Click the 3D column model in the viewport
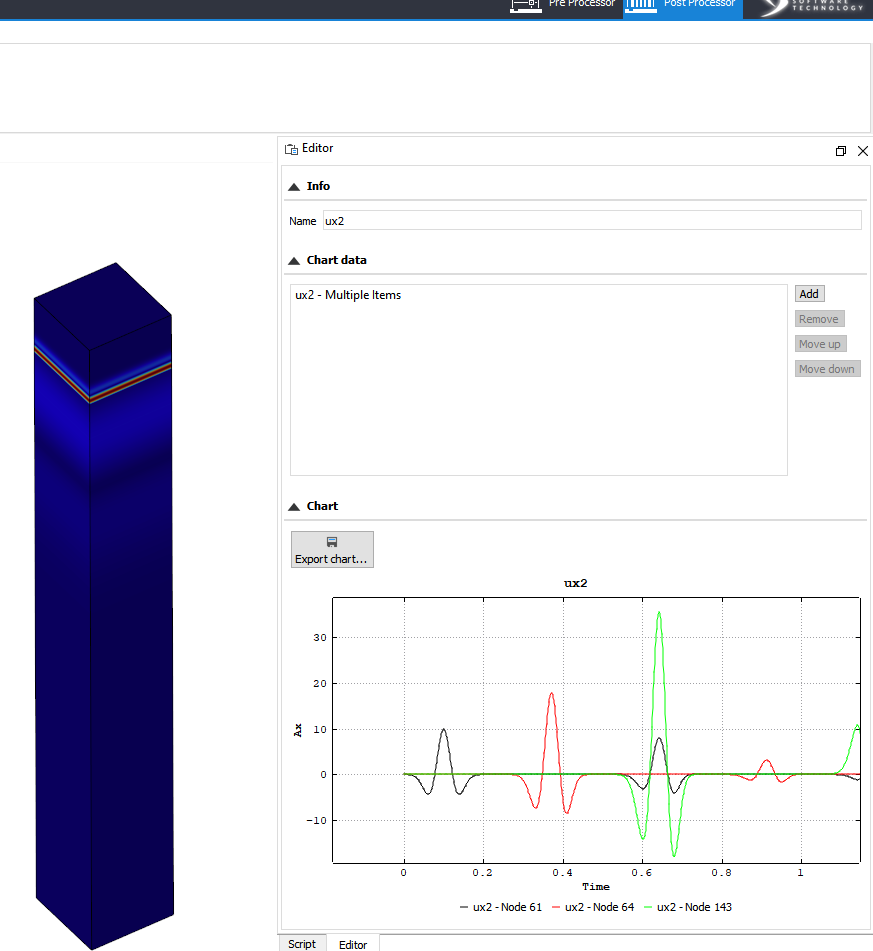The width and height of the screenshot is (873, 951). click(103, 605)
